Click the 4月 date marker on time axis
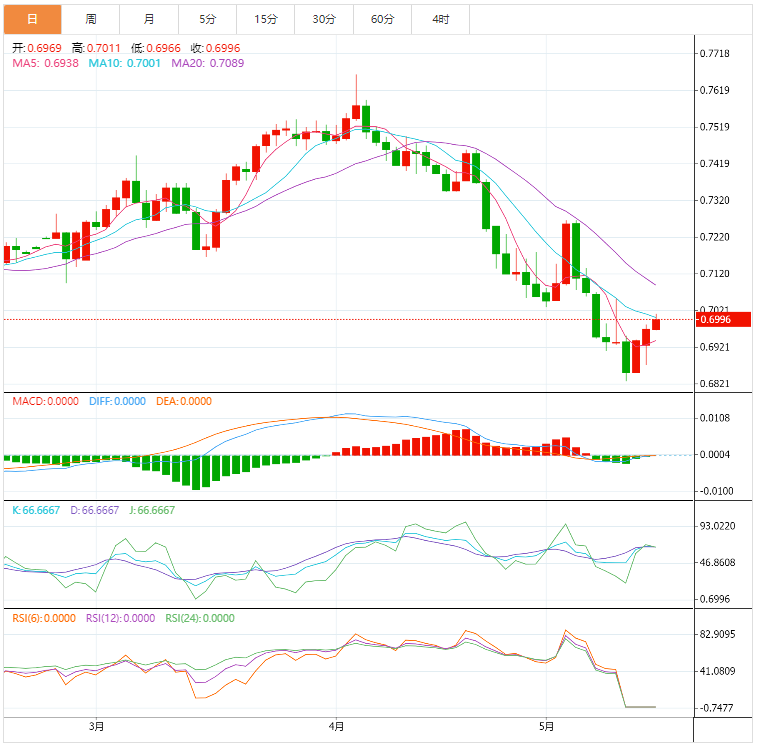The image size is (760, 751). point(336,726)
